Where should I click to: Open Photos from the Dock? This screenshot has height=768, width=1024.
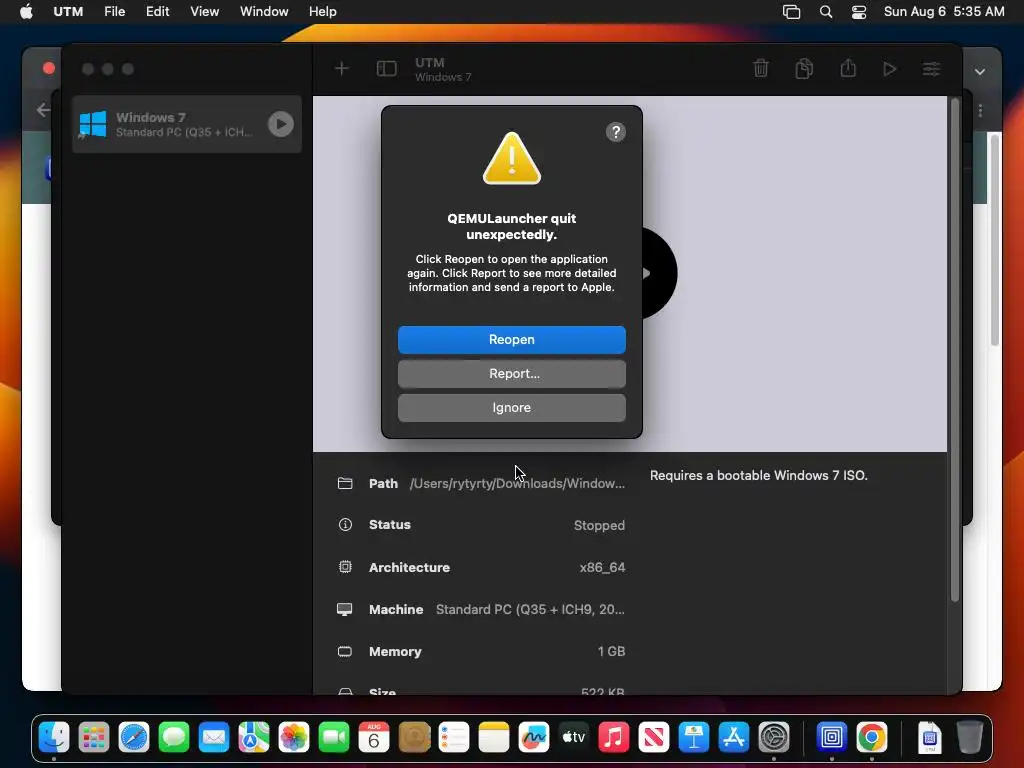pyautogui.click(x=294, y=737)
